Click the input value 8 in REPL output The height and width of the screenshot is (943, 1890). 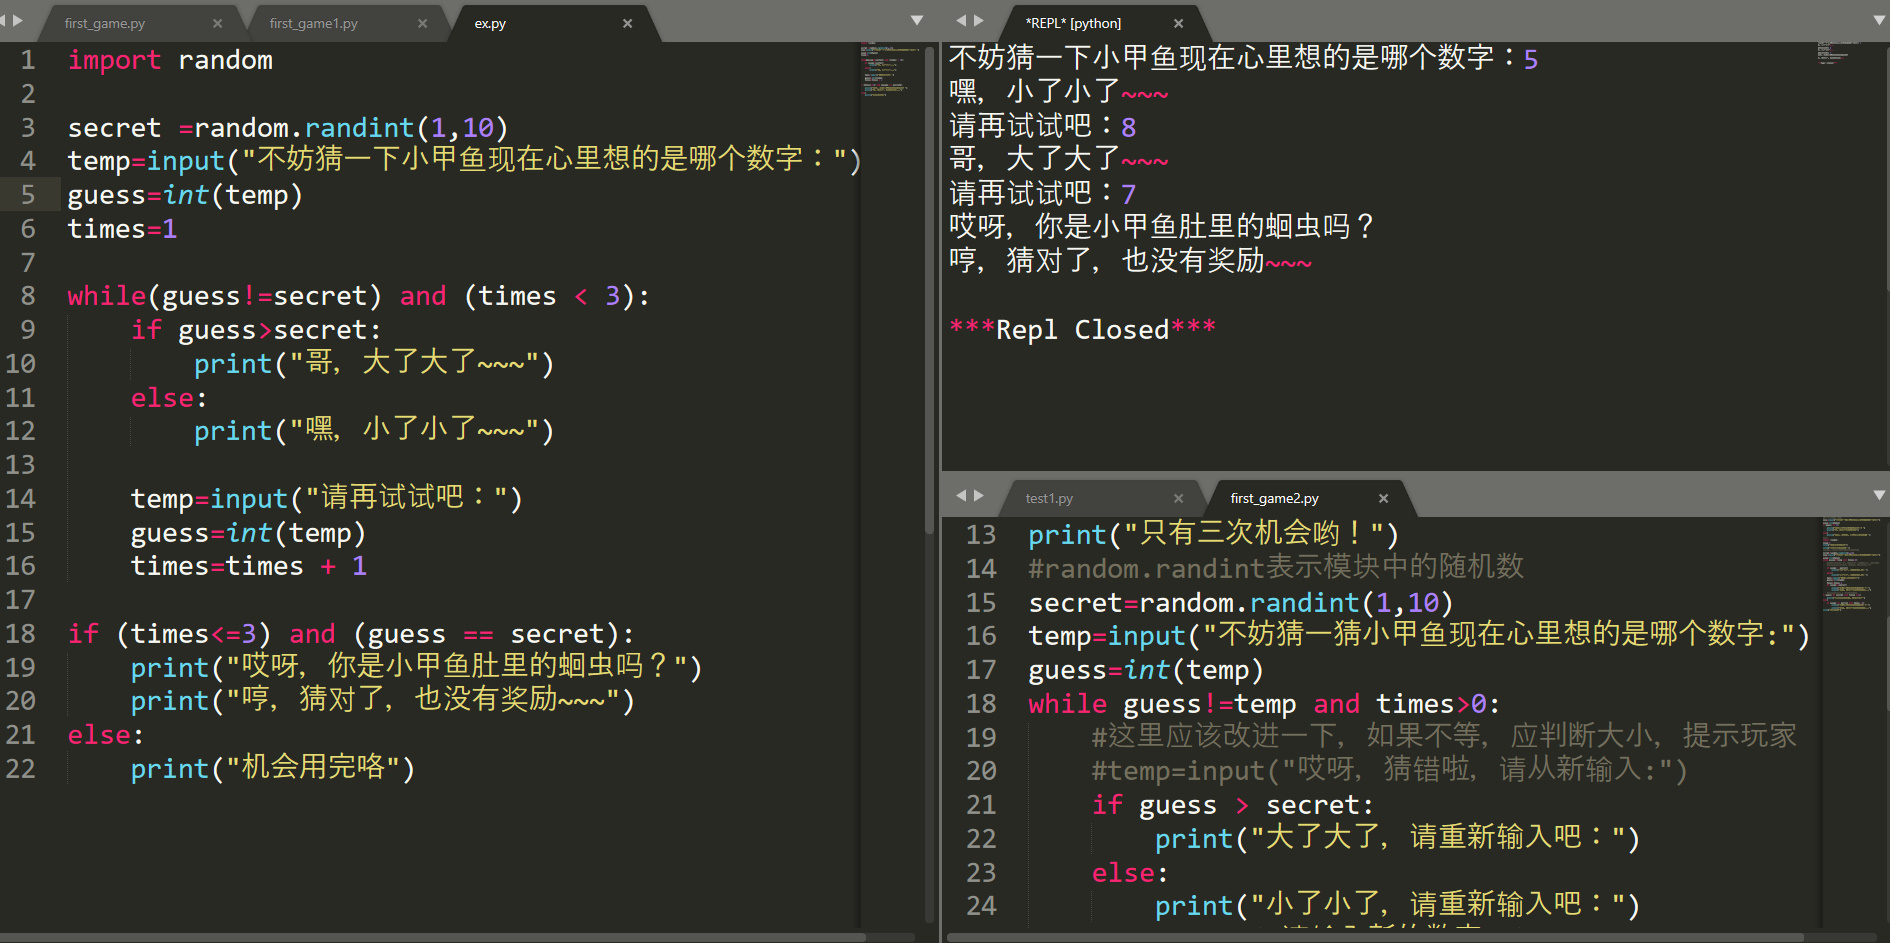pyautogui.click(x=1129, y=128)
